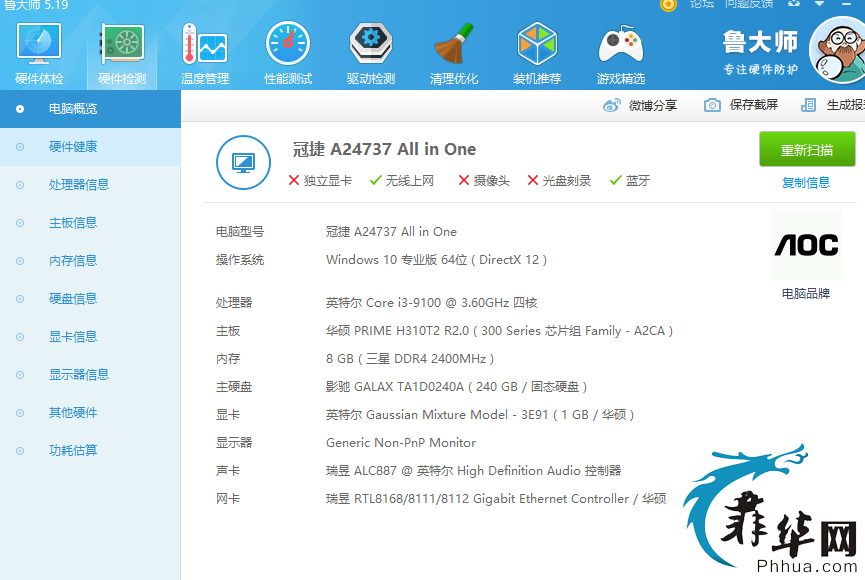Click the 光盘刻录 status indicator
865x580 pixels.
pos(559,180)
